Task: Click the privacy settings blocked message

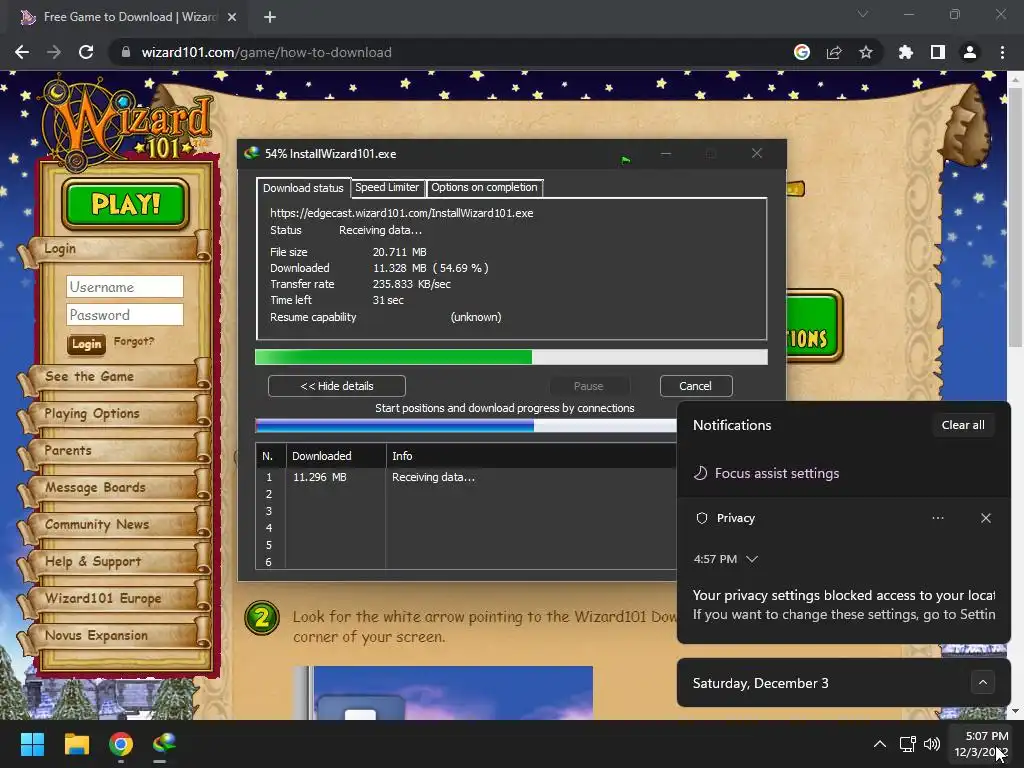Action: click(844, 605)
